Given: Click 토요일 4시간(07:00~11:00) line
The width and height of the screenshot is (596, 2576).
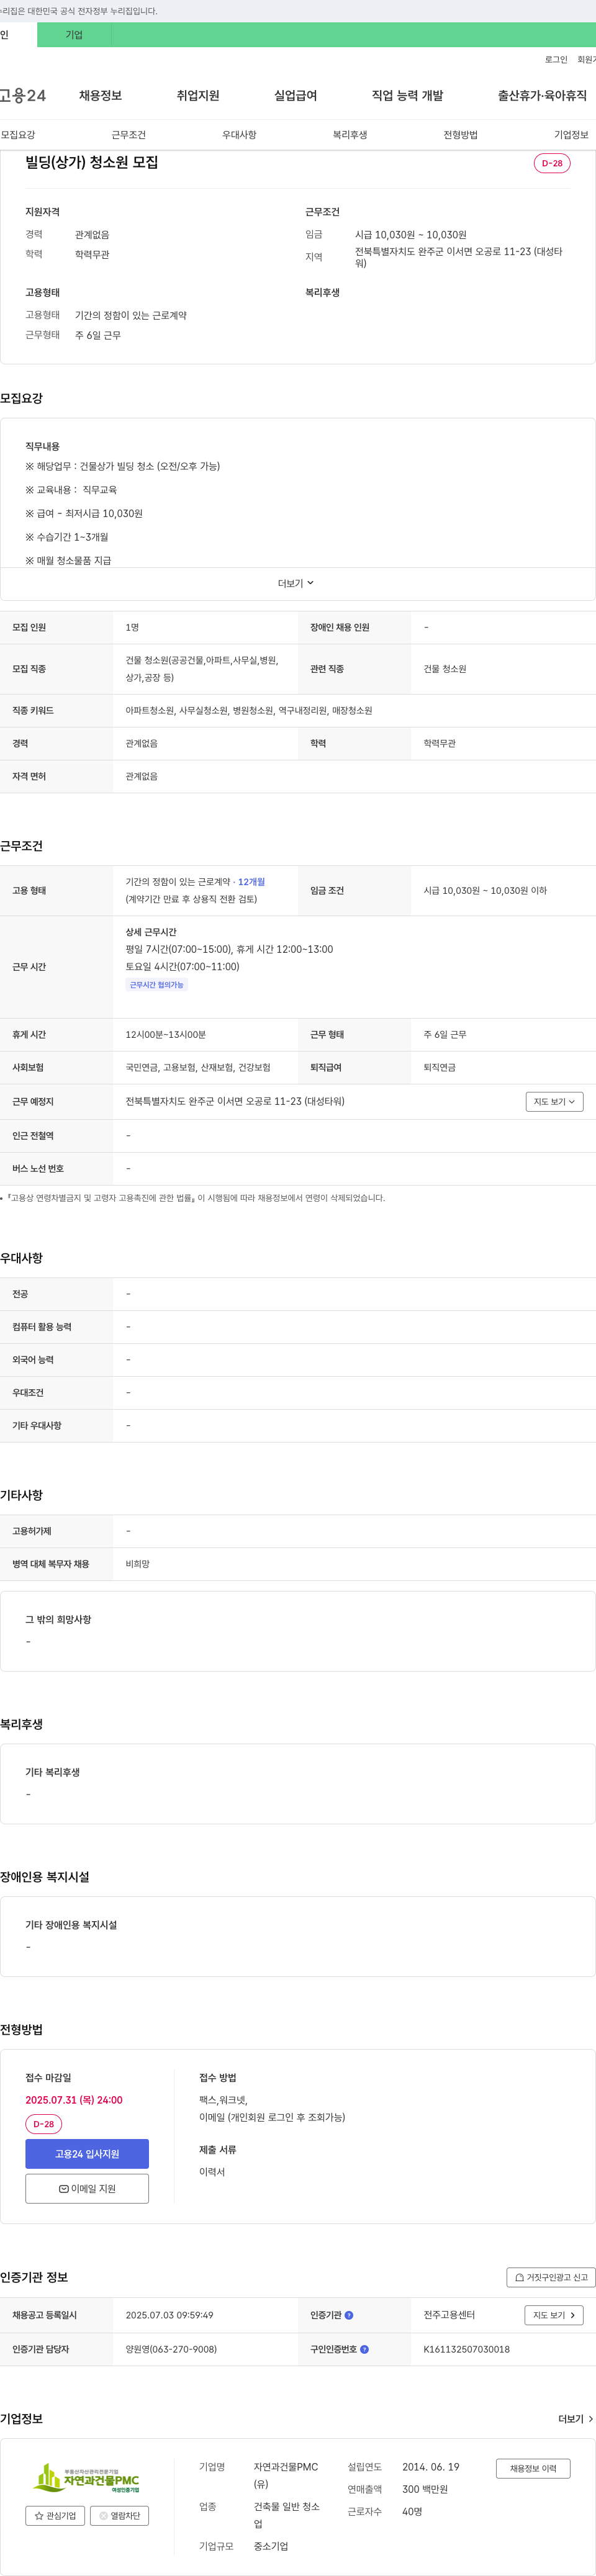Looking at the screenshot, I should [182, 966].
